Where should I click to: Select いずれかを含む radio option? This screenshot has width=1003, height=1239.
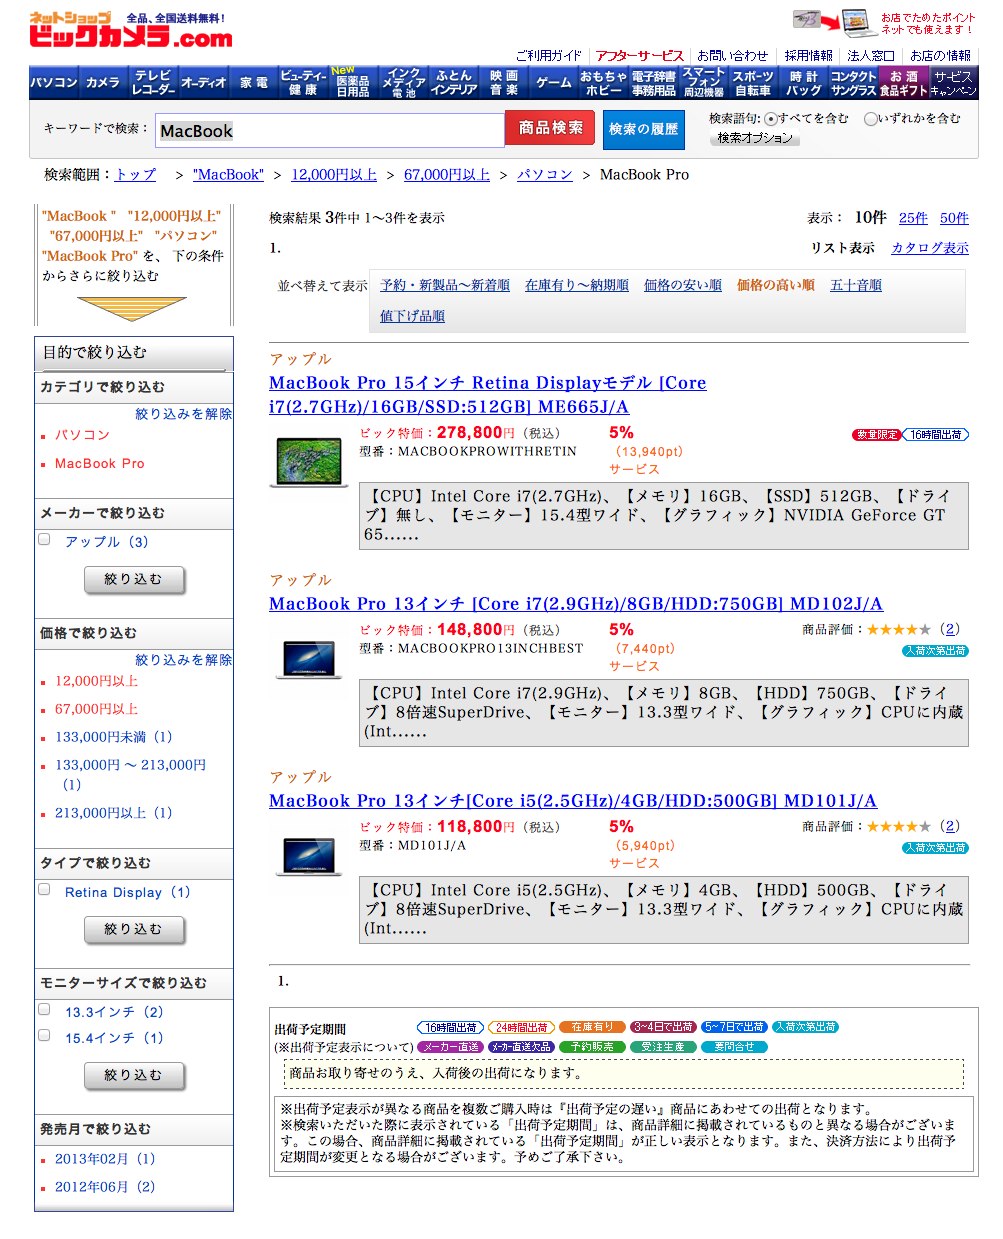click(870, 119)
